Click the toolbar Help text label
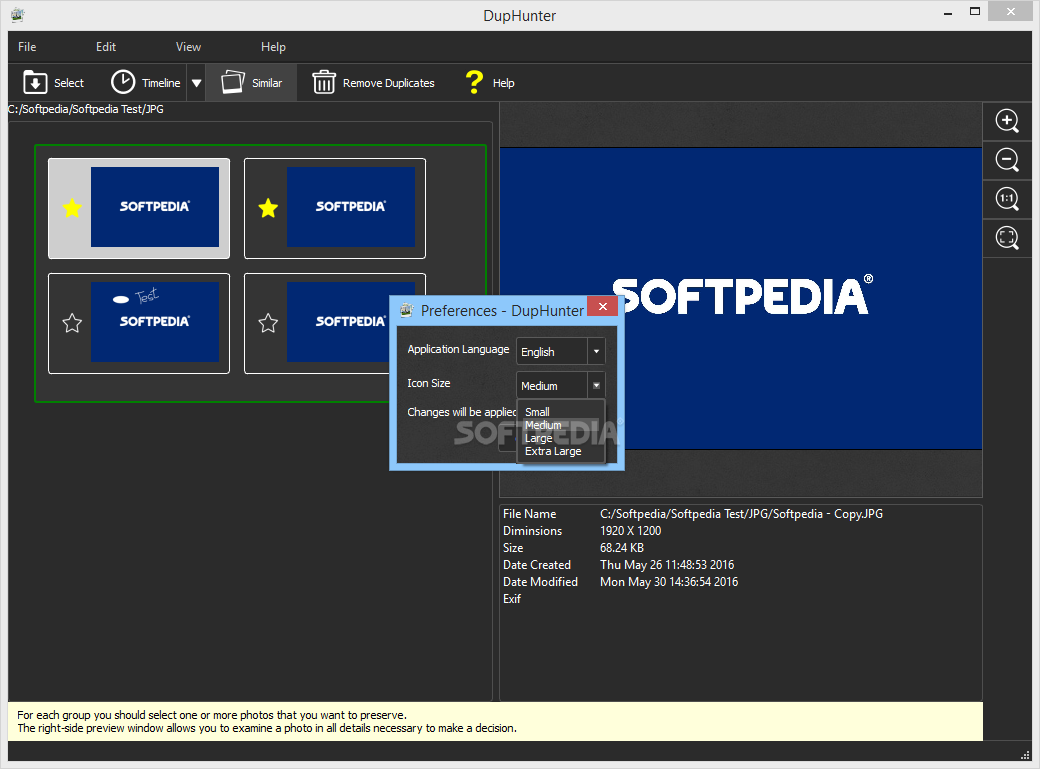The width and height of the screenshot is (1040, 769). pyautogui.click(x=503, y=83)
